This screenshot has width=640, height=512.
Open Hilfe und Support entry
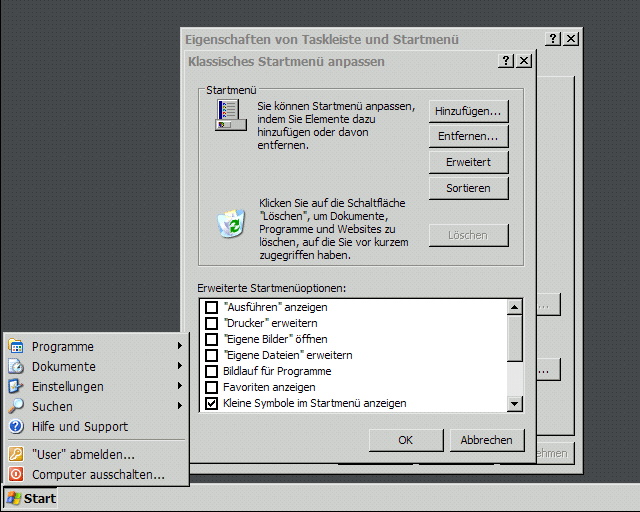click(96, 426)
